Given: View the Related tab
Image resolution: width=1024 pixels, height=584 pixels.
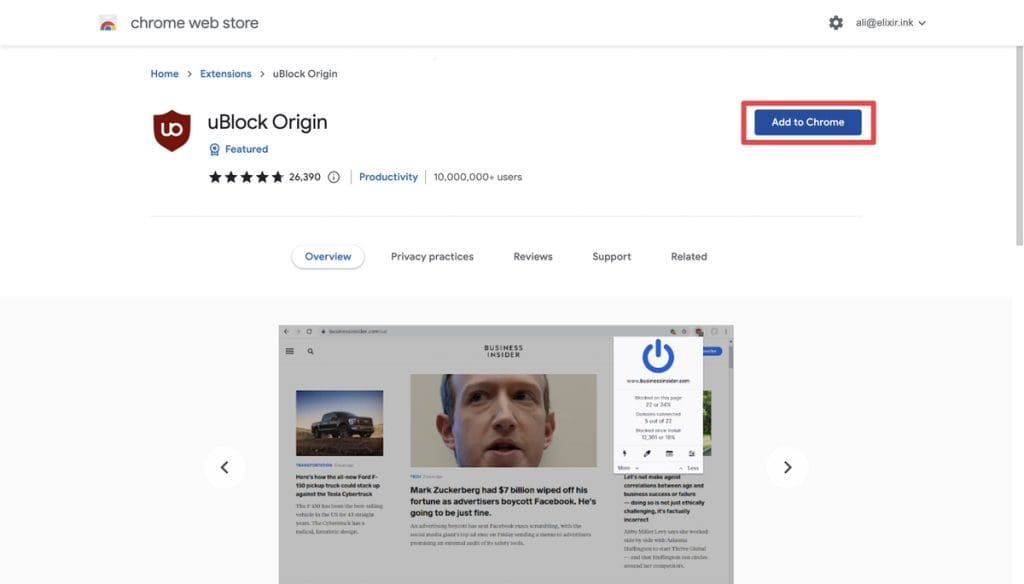Looking at the screenshot, I should (x=689, y=257).
